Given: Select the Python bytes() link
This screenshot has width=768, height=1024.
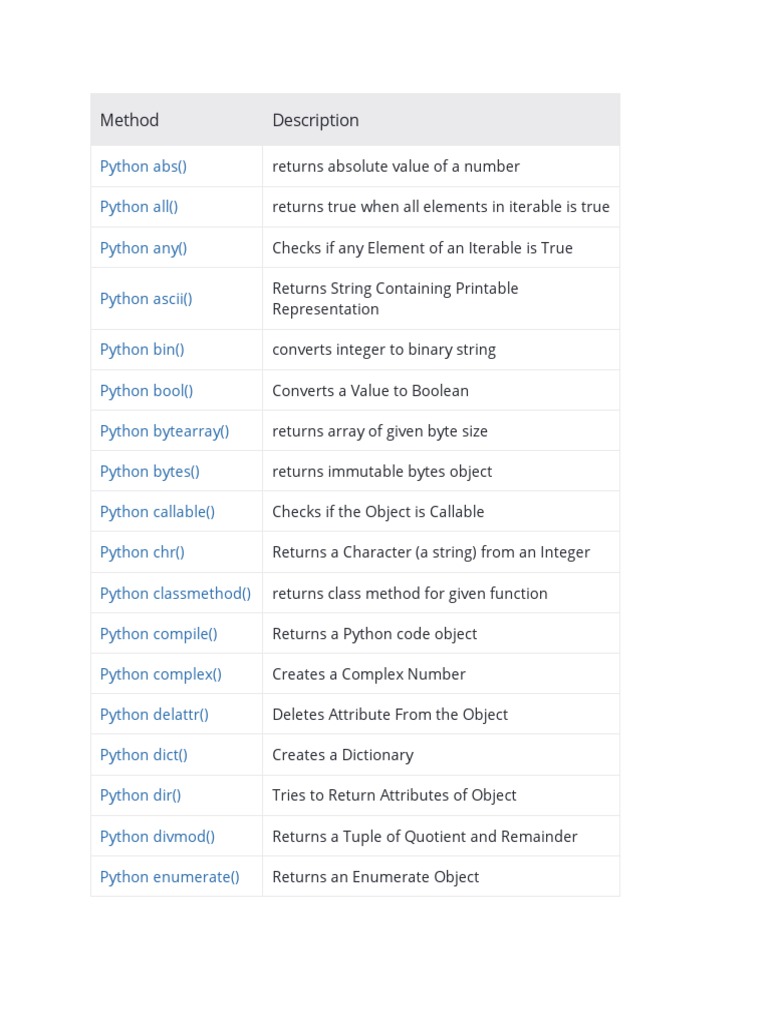Looking at the screenshot, I should [150, 472].
